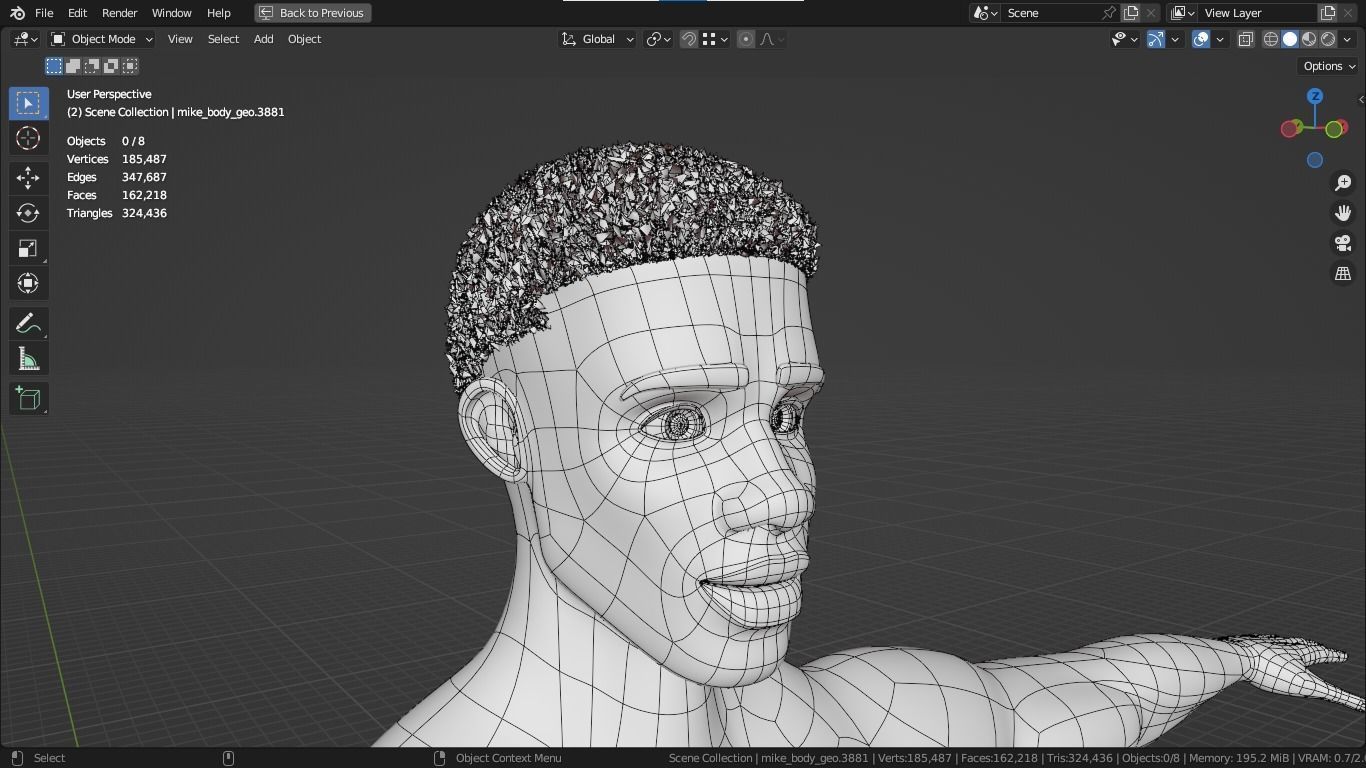Image resolution: width=1366 pixels, height=768 pixels.
Task: Click the blue Z axis gizmo
Action: (1315, 96)
